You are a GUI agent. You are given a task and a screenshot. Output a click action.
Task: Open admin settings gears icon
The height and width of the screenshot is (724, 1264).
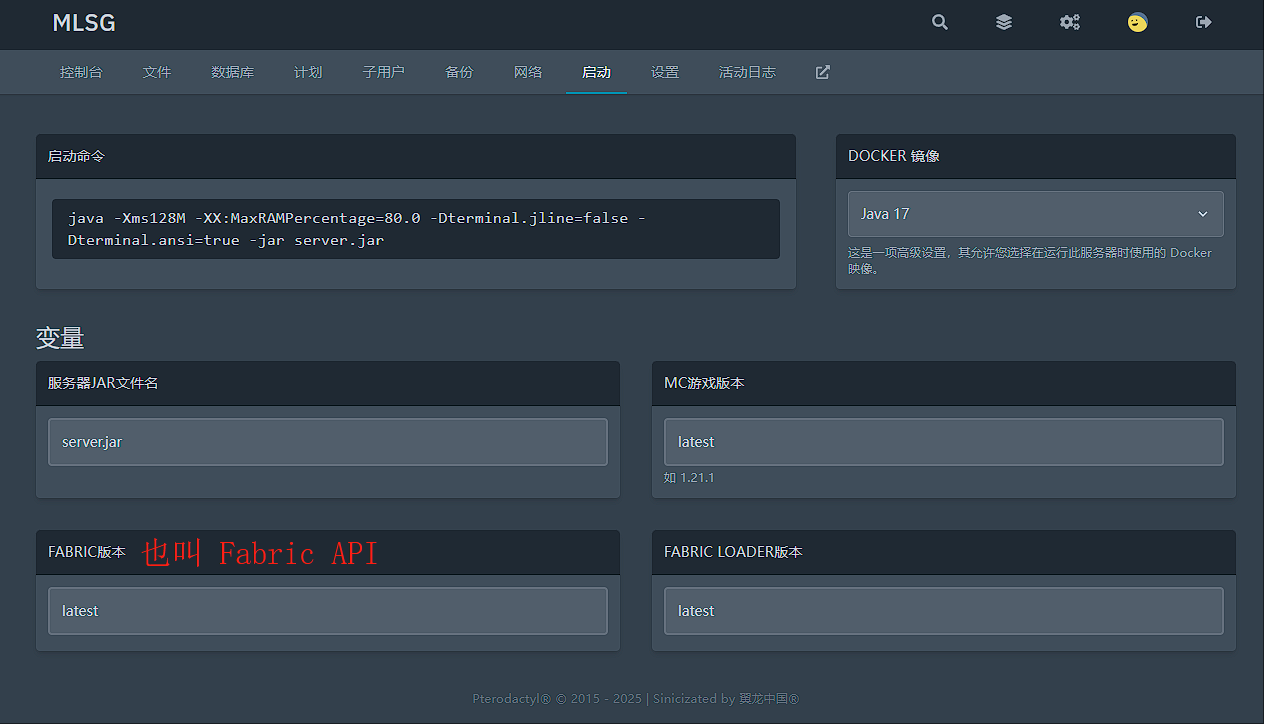[x=1070, y=22]
